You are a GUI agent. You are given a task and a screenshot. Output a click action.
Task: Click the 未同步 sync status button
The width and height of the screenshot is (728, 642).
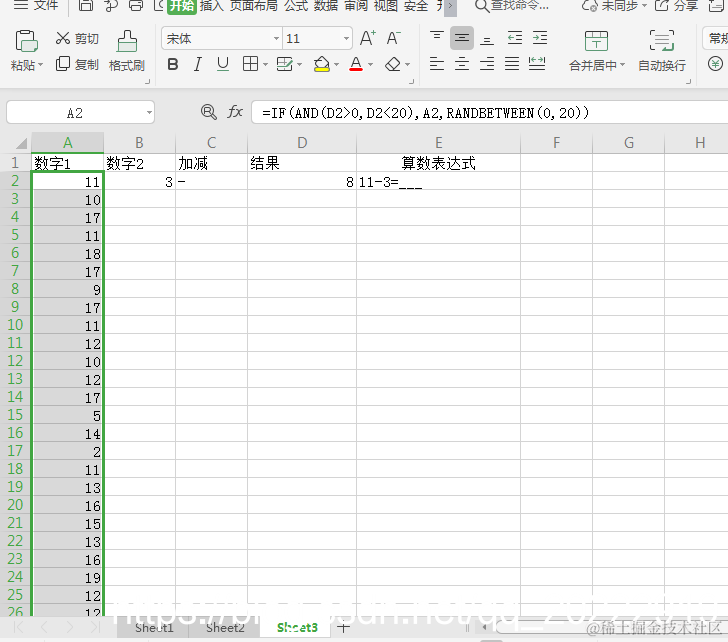pos(614,6)
